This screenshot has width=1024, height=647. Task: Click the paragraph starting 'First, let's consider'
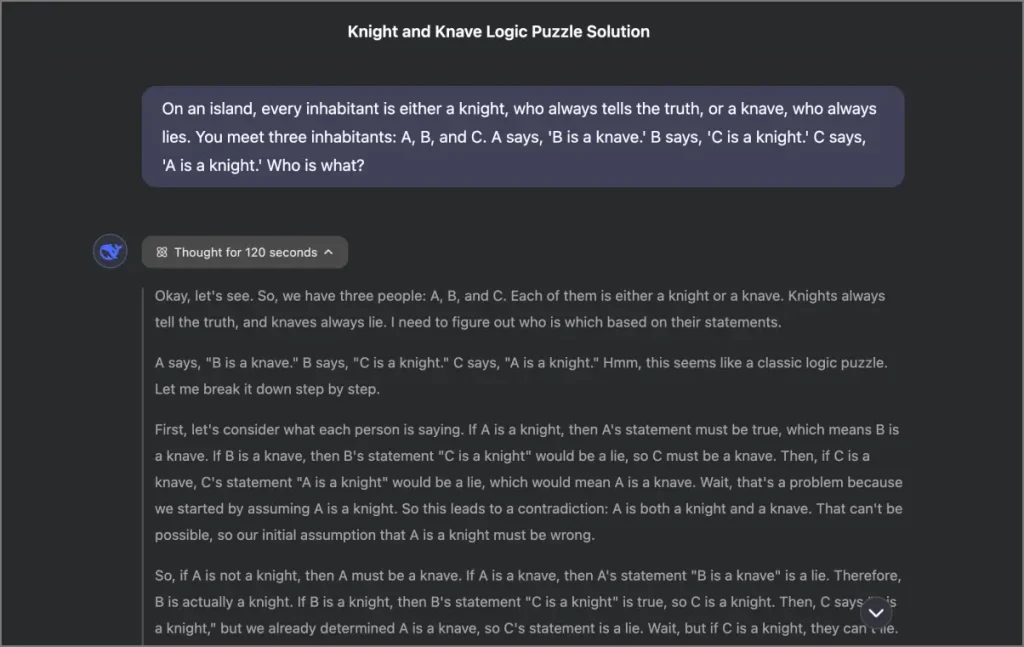(x=528, y=482)
